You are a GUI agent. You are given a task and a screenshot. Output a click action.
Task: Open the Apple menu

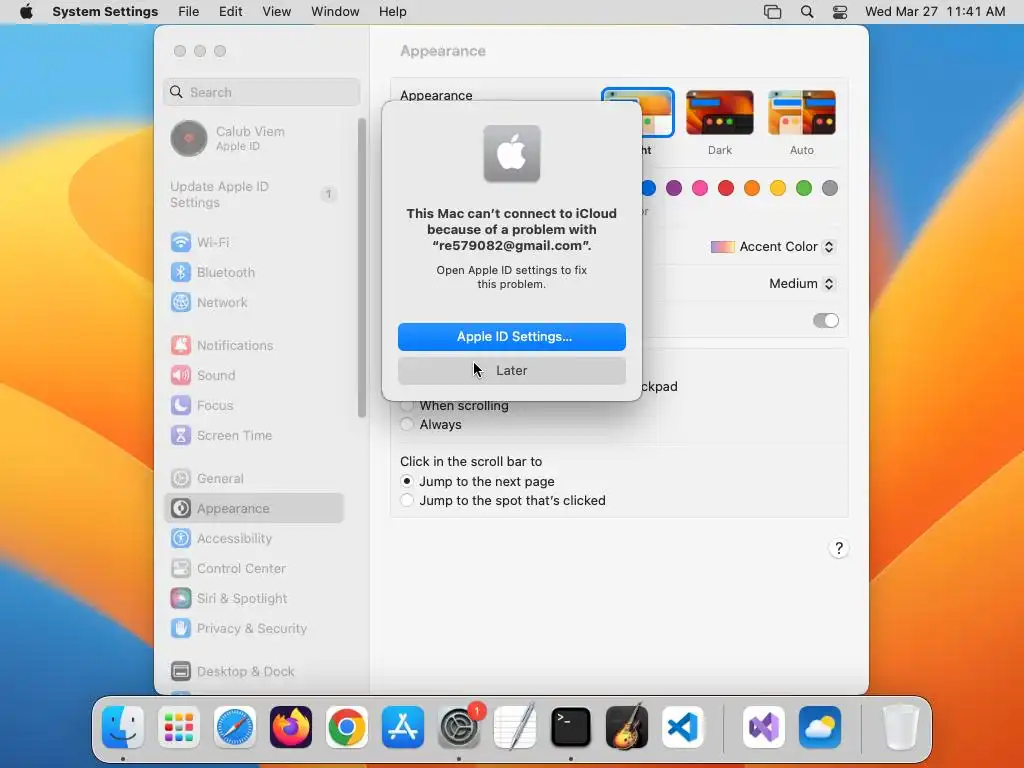tap(26, 12)
